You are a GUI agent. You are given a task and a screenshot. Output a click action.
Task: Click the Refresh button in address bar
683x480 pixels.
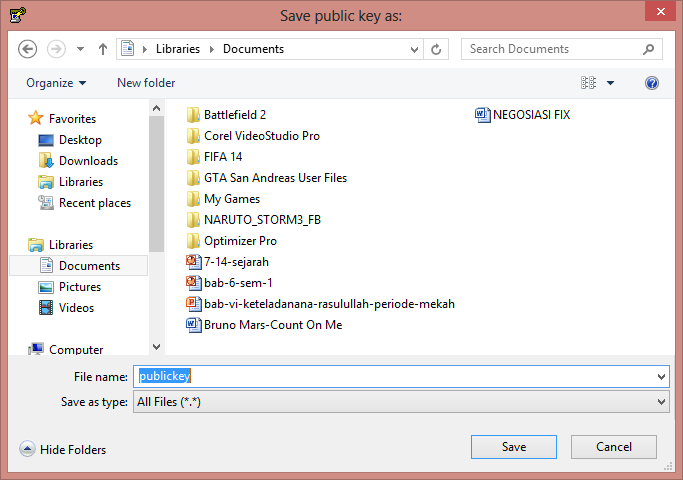tap(437, 49)
